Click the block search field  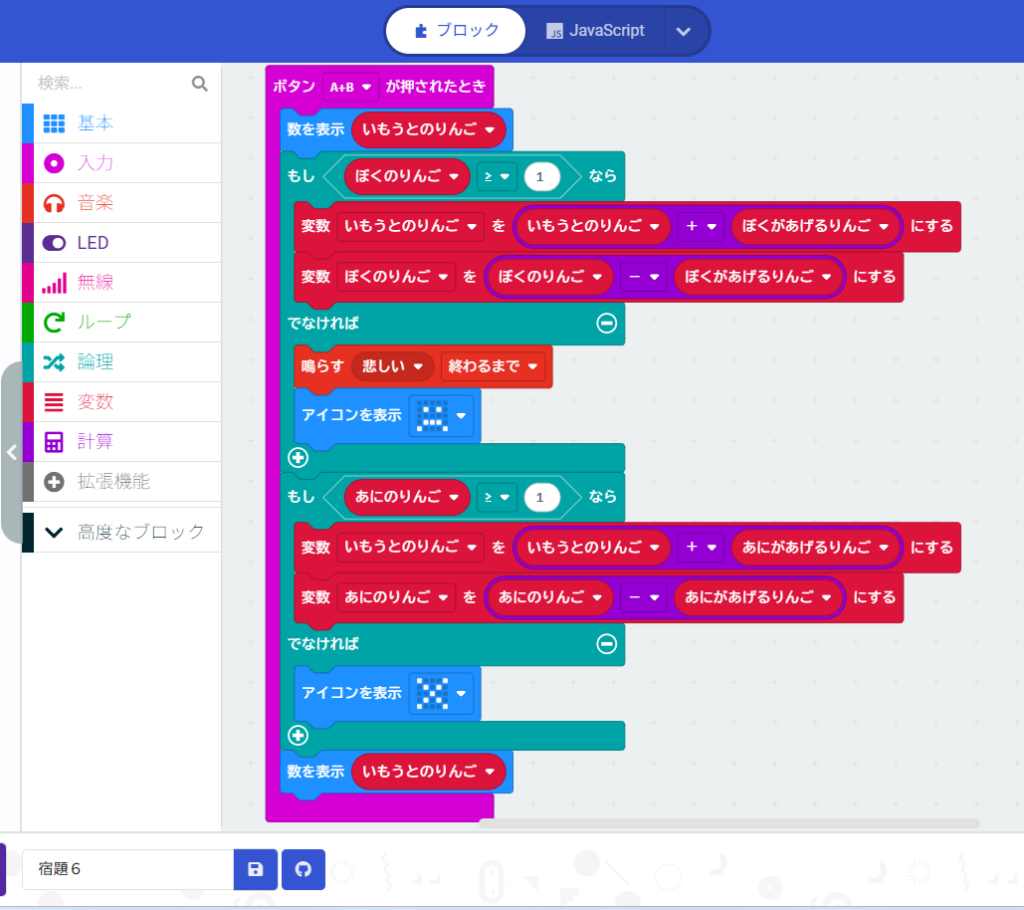(x=111, y=83)
